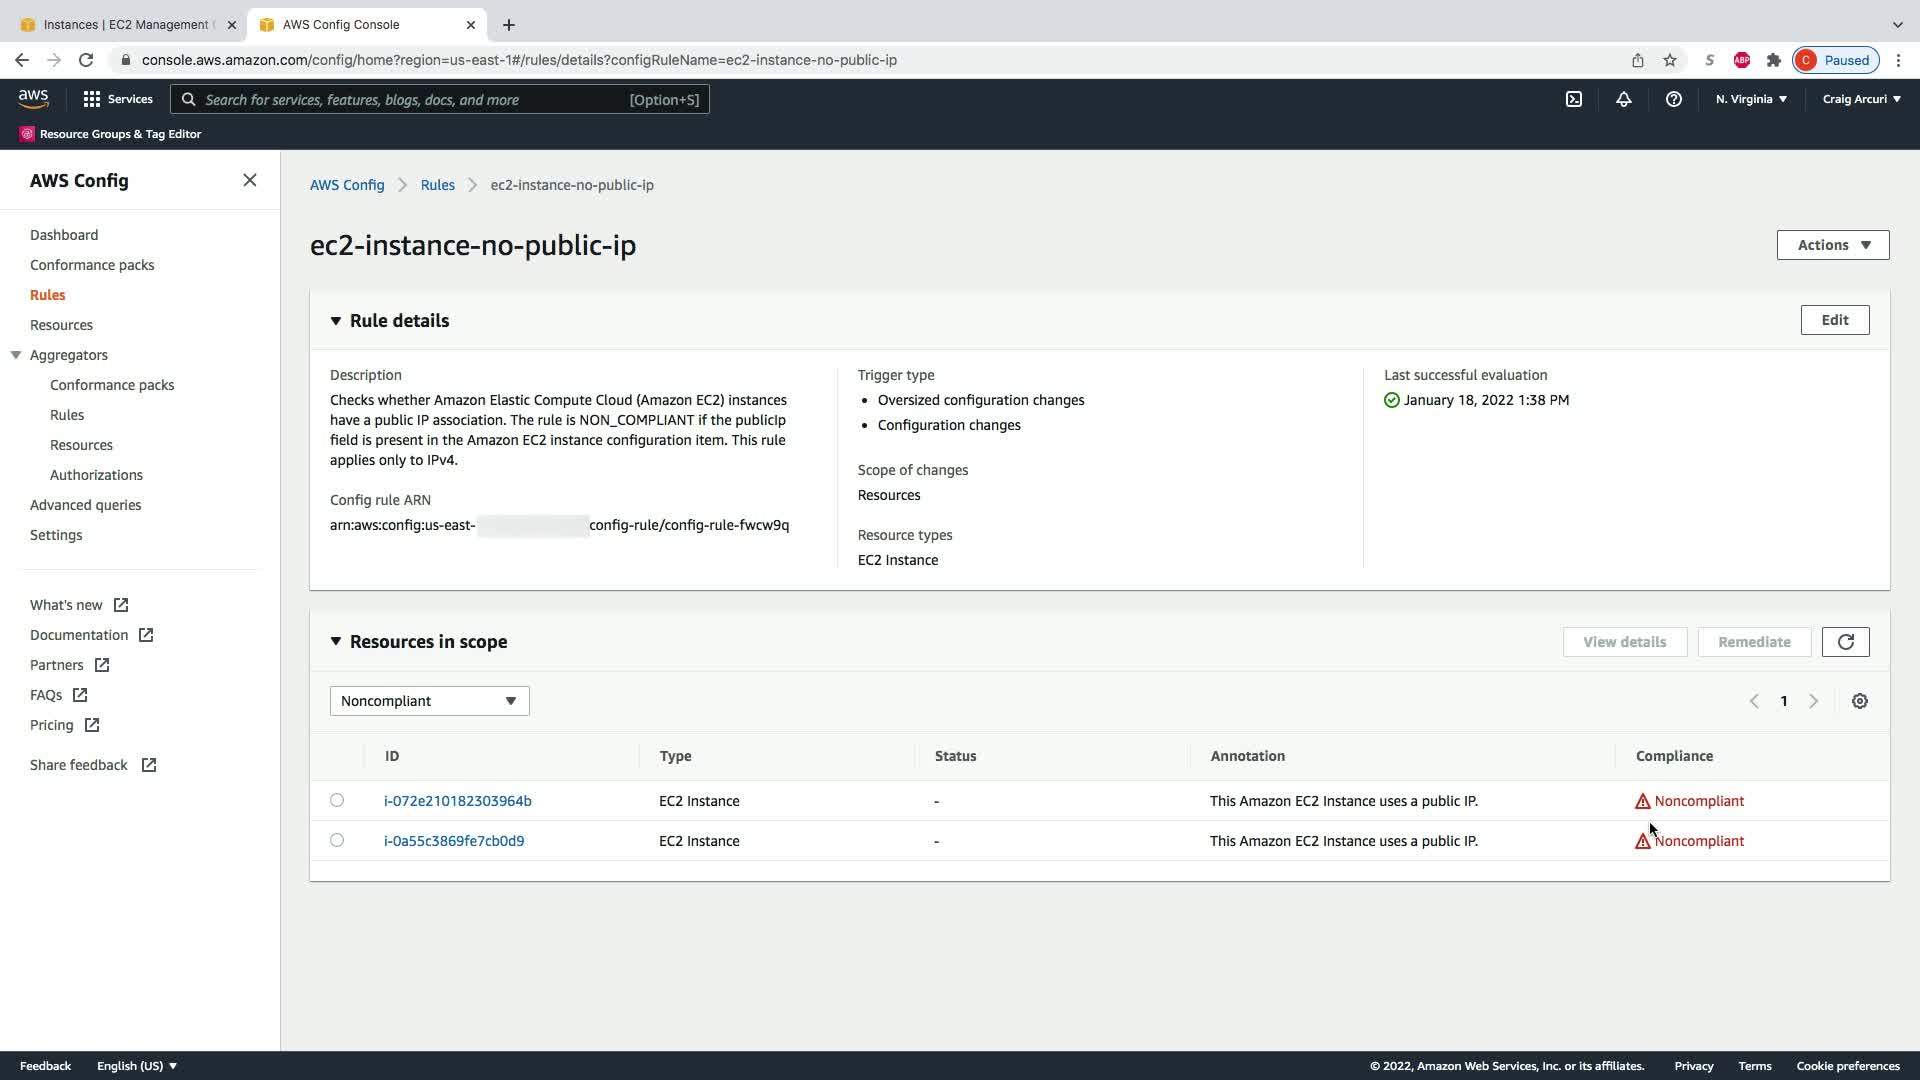Open AWS CloudShell terminal icon
1920x1080 pixels.
[x=1574, y=99]
